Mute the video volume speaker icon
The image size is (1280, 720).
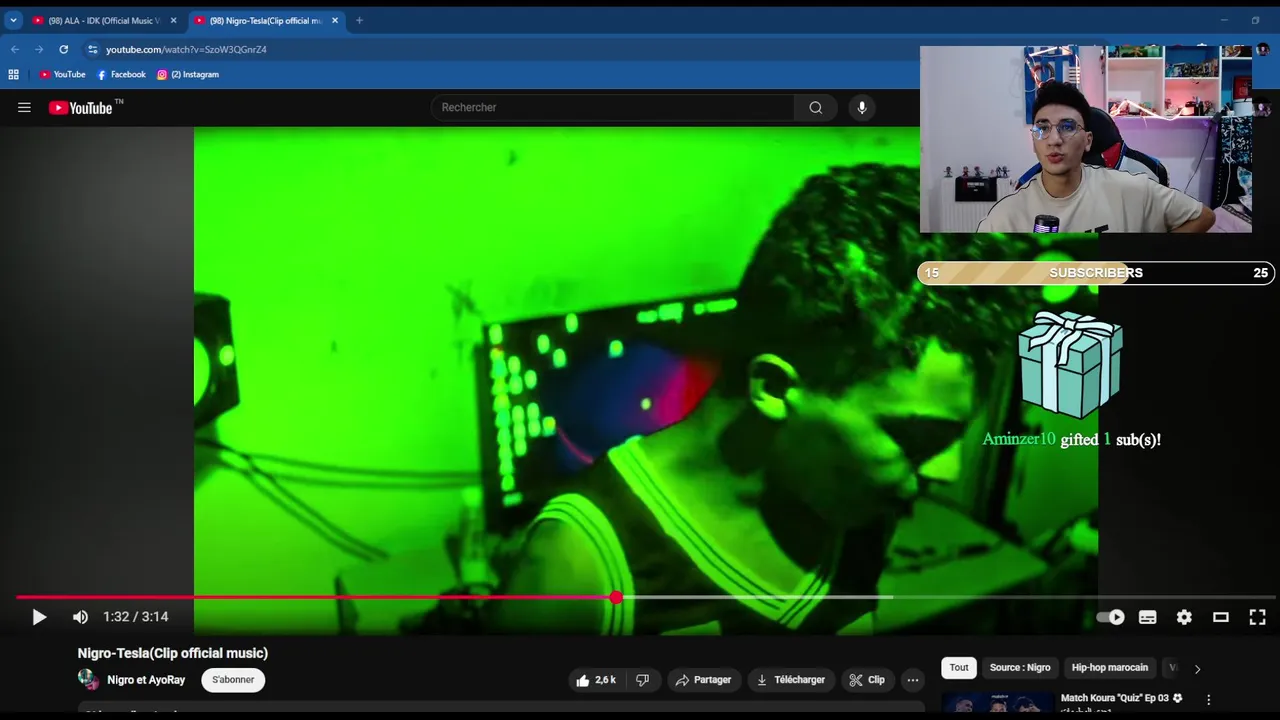coord(80,617)
